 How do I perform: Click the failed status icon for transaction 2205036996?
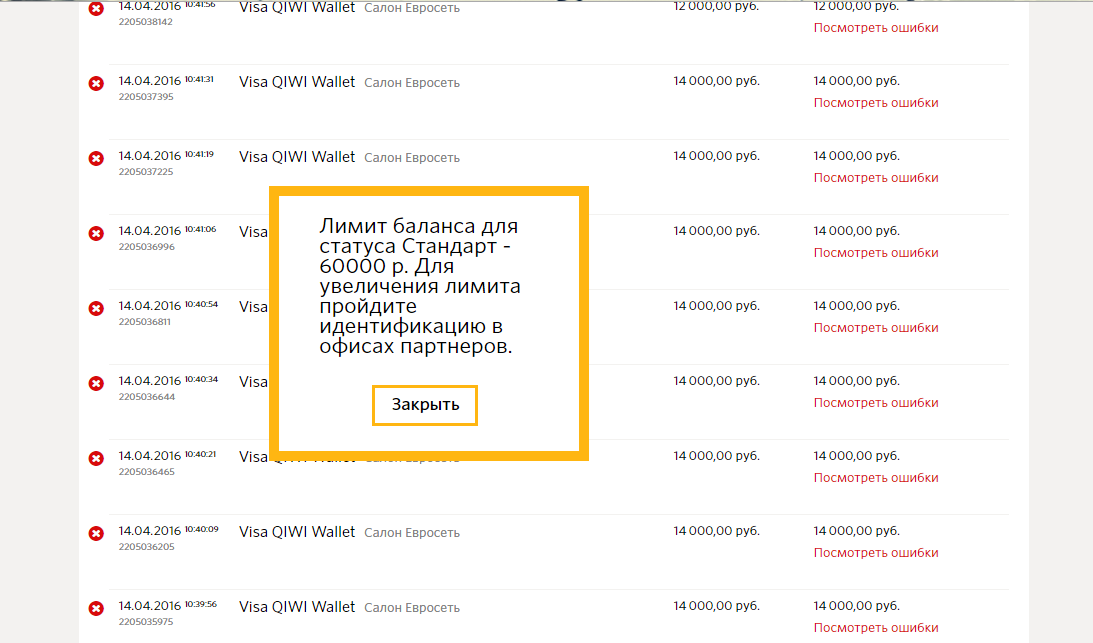[x=96, y=234]
